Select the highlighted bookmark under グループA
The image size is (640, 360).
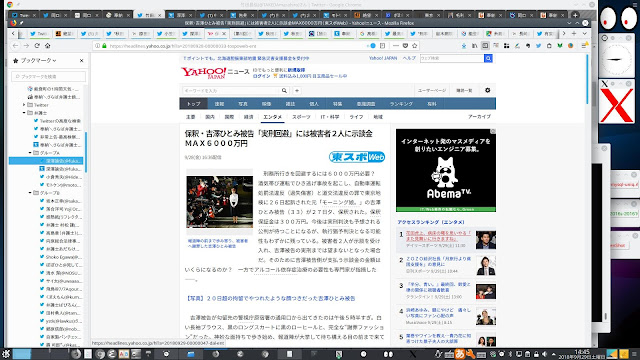click(x=47, y=161)
